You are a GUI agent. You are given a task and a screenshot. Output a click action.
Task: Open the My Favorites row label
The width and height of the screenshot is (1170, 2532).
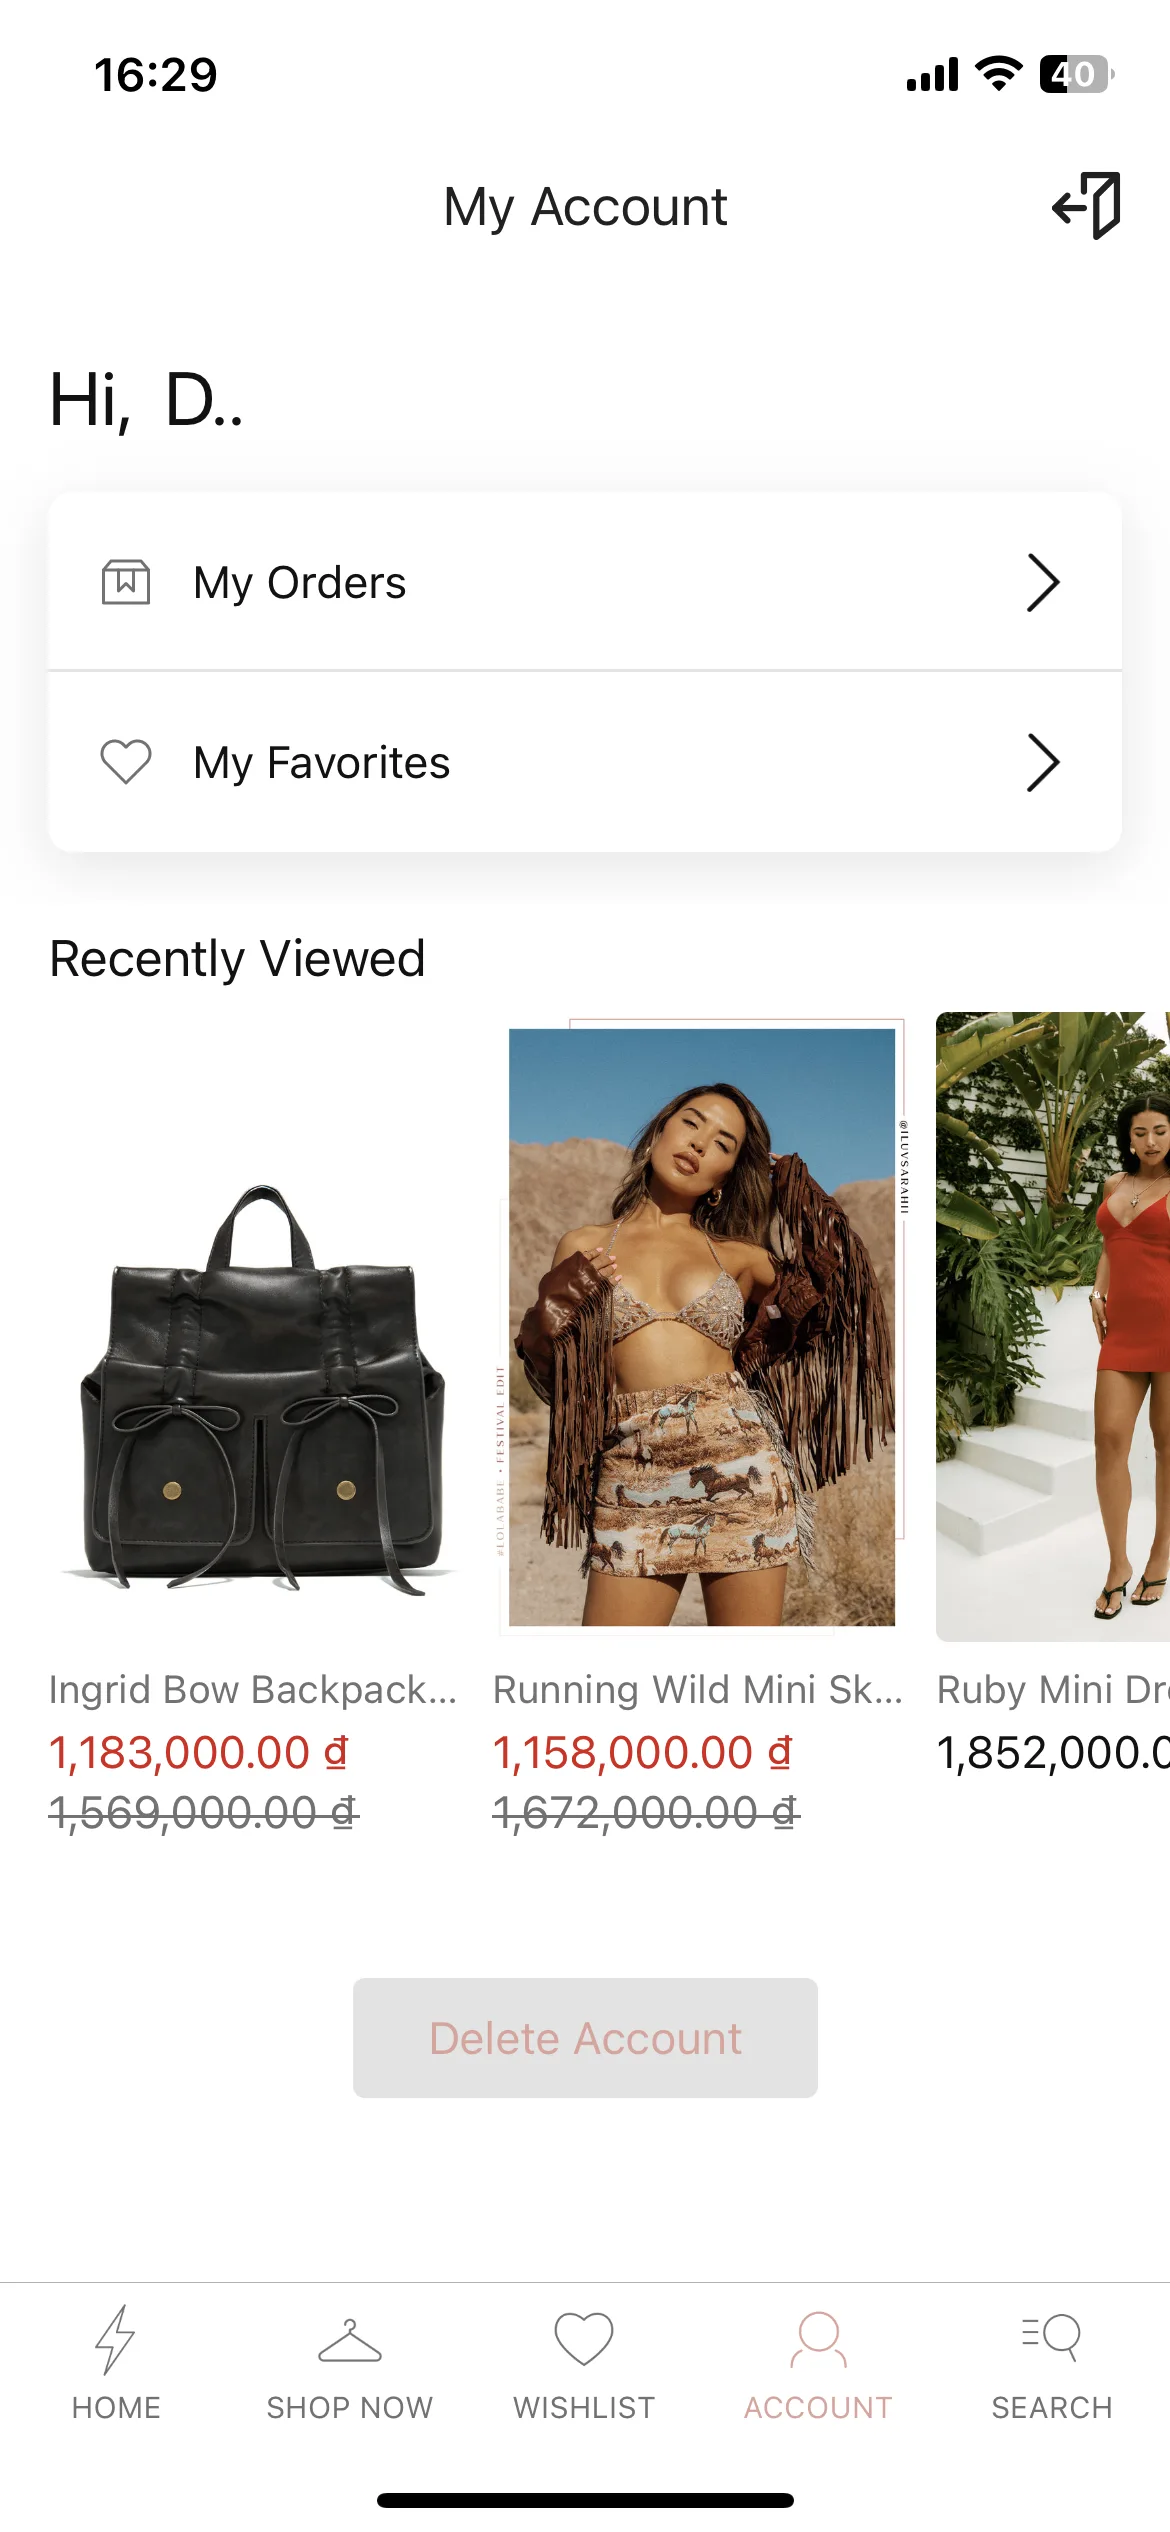click(x=322, y=763)
